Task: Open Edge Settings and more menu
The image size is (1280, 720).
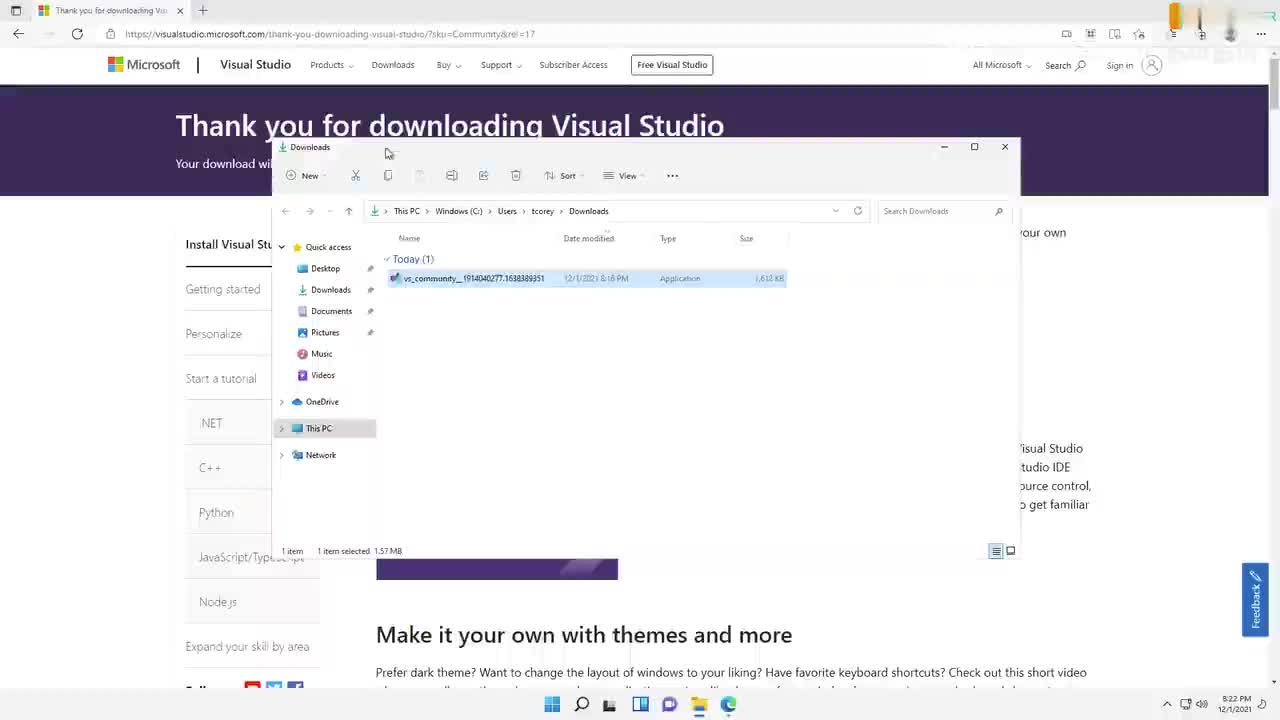Action: 1261,34
